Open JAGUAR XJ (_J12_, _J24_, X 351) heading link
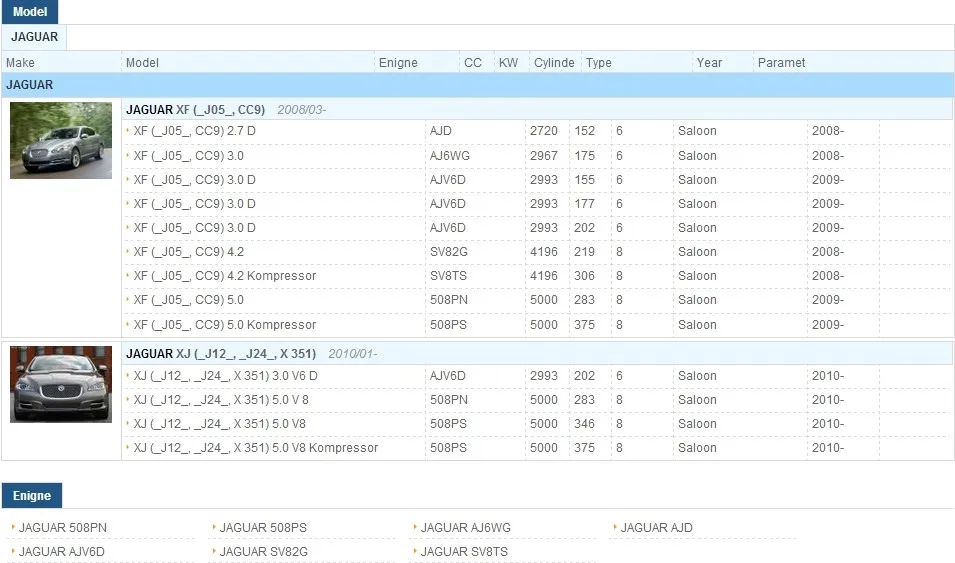This screenshot has height=563, width=955. [221, 353]
